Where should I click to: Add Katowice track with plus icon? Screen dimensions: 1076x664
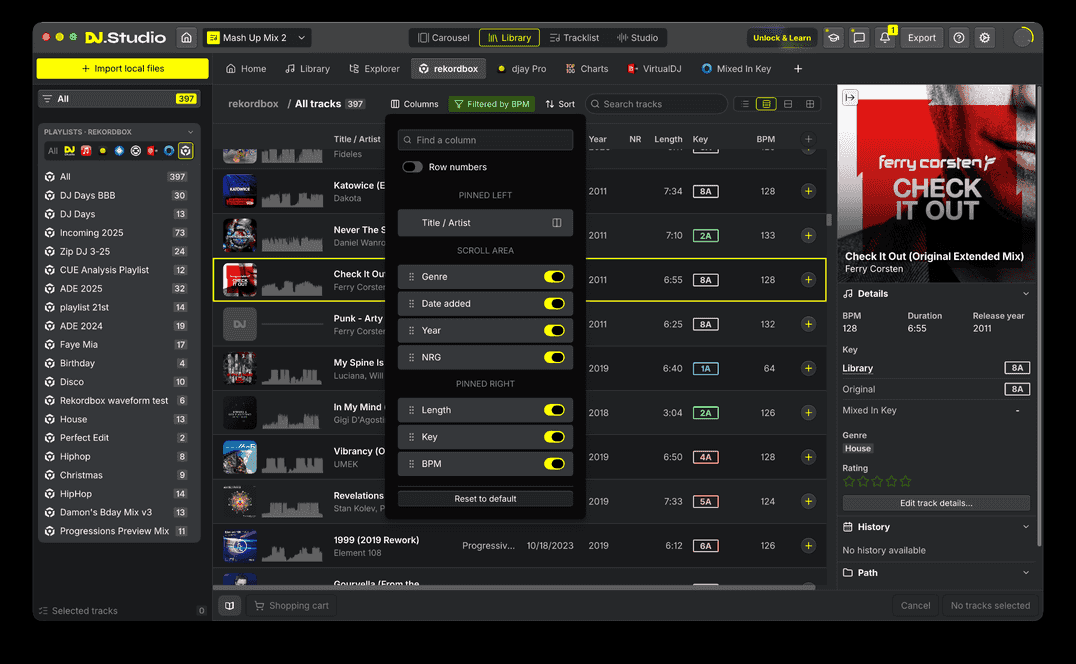coord(808,191)
